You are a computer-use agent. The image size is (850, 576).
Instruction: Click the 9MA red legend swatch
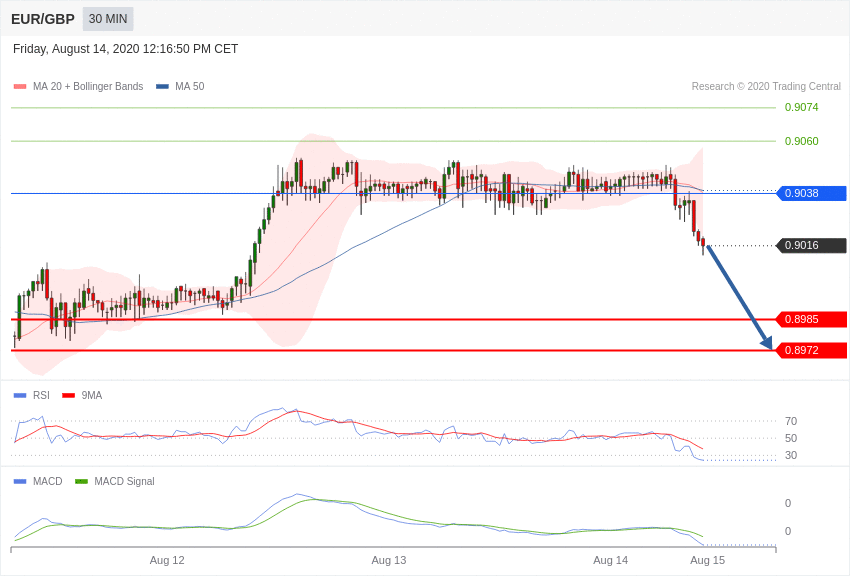[x=69, y=396]
